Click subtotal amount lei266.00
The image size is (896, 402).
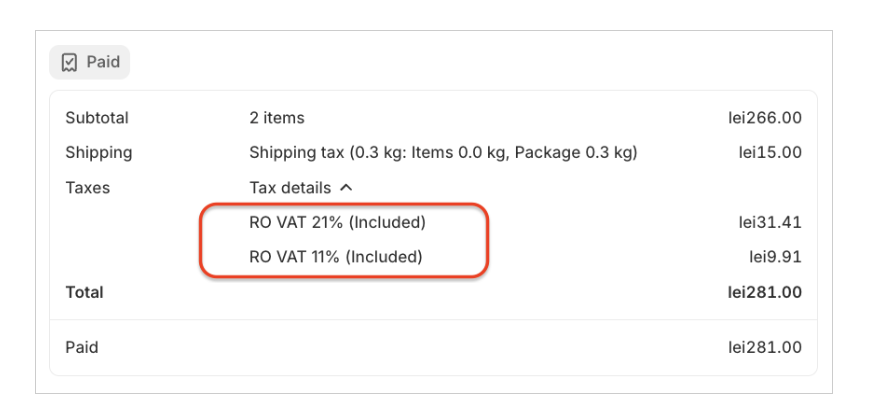click(764, 118)
